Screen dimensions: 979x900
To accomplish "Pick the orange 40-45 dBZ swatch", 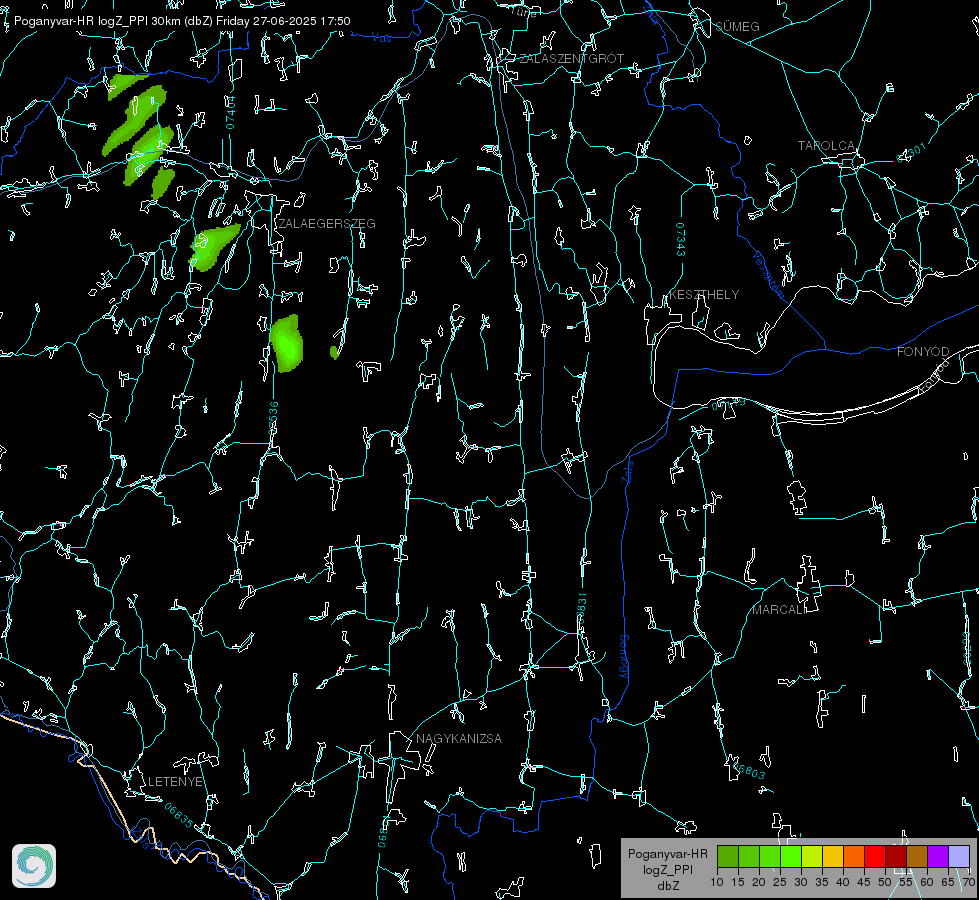I will click(854, 856).
